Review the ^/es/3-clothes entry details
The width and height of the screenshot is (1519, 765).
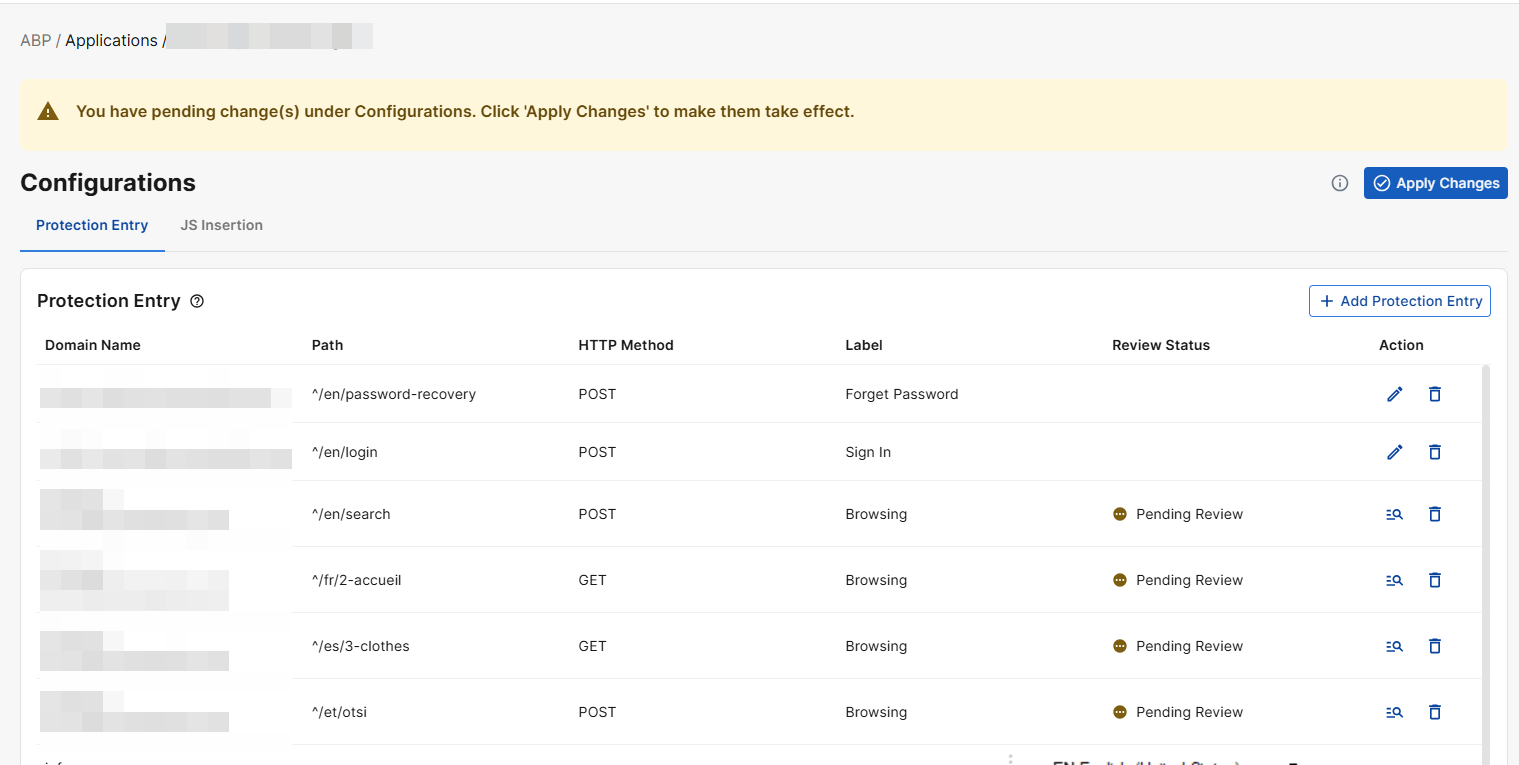1394,646
